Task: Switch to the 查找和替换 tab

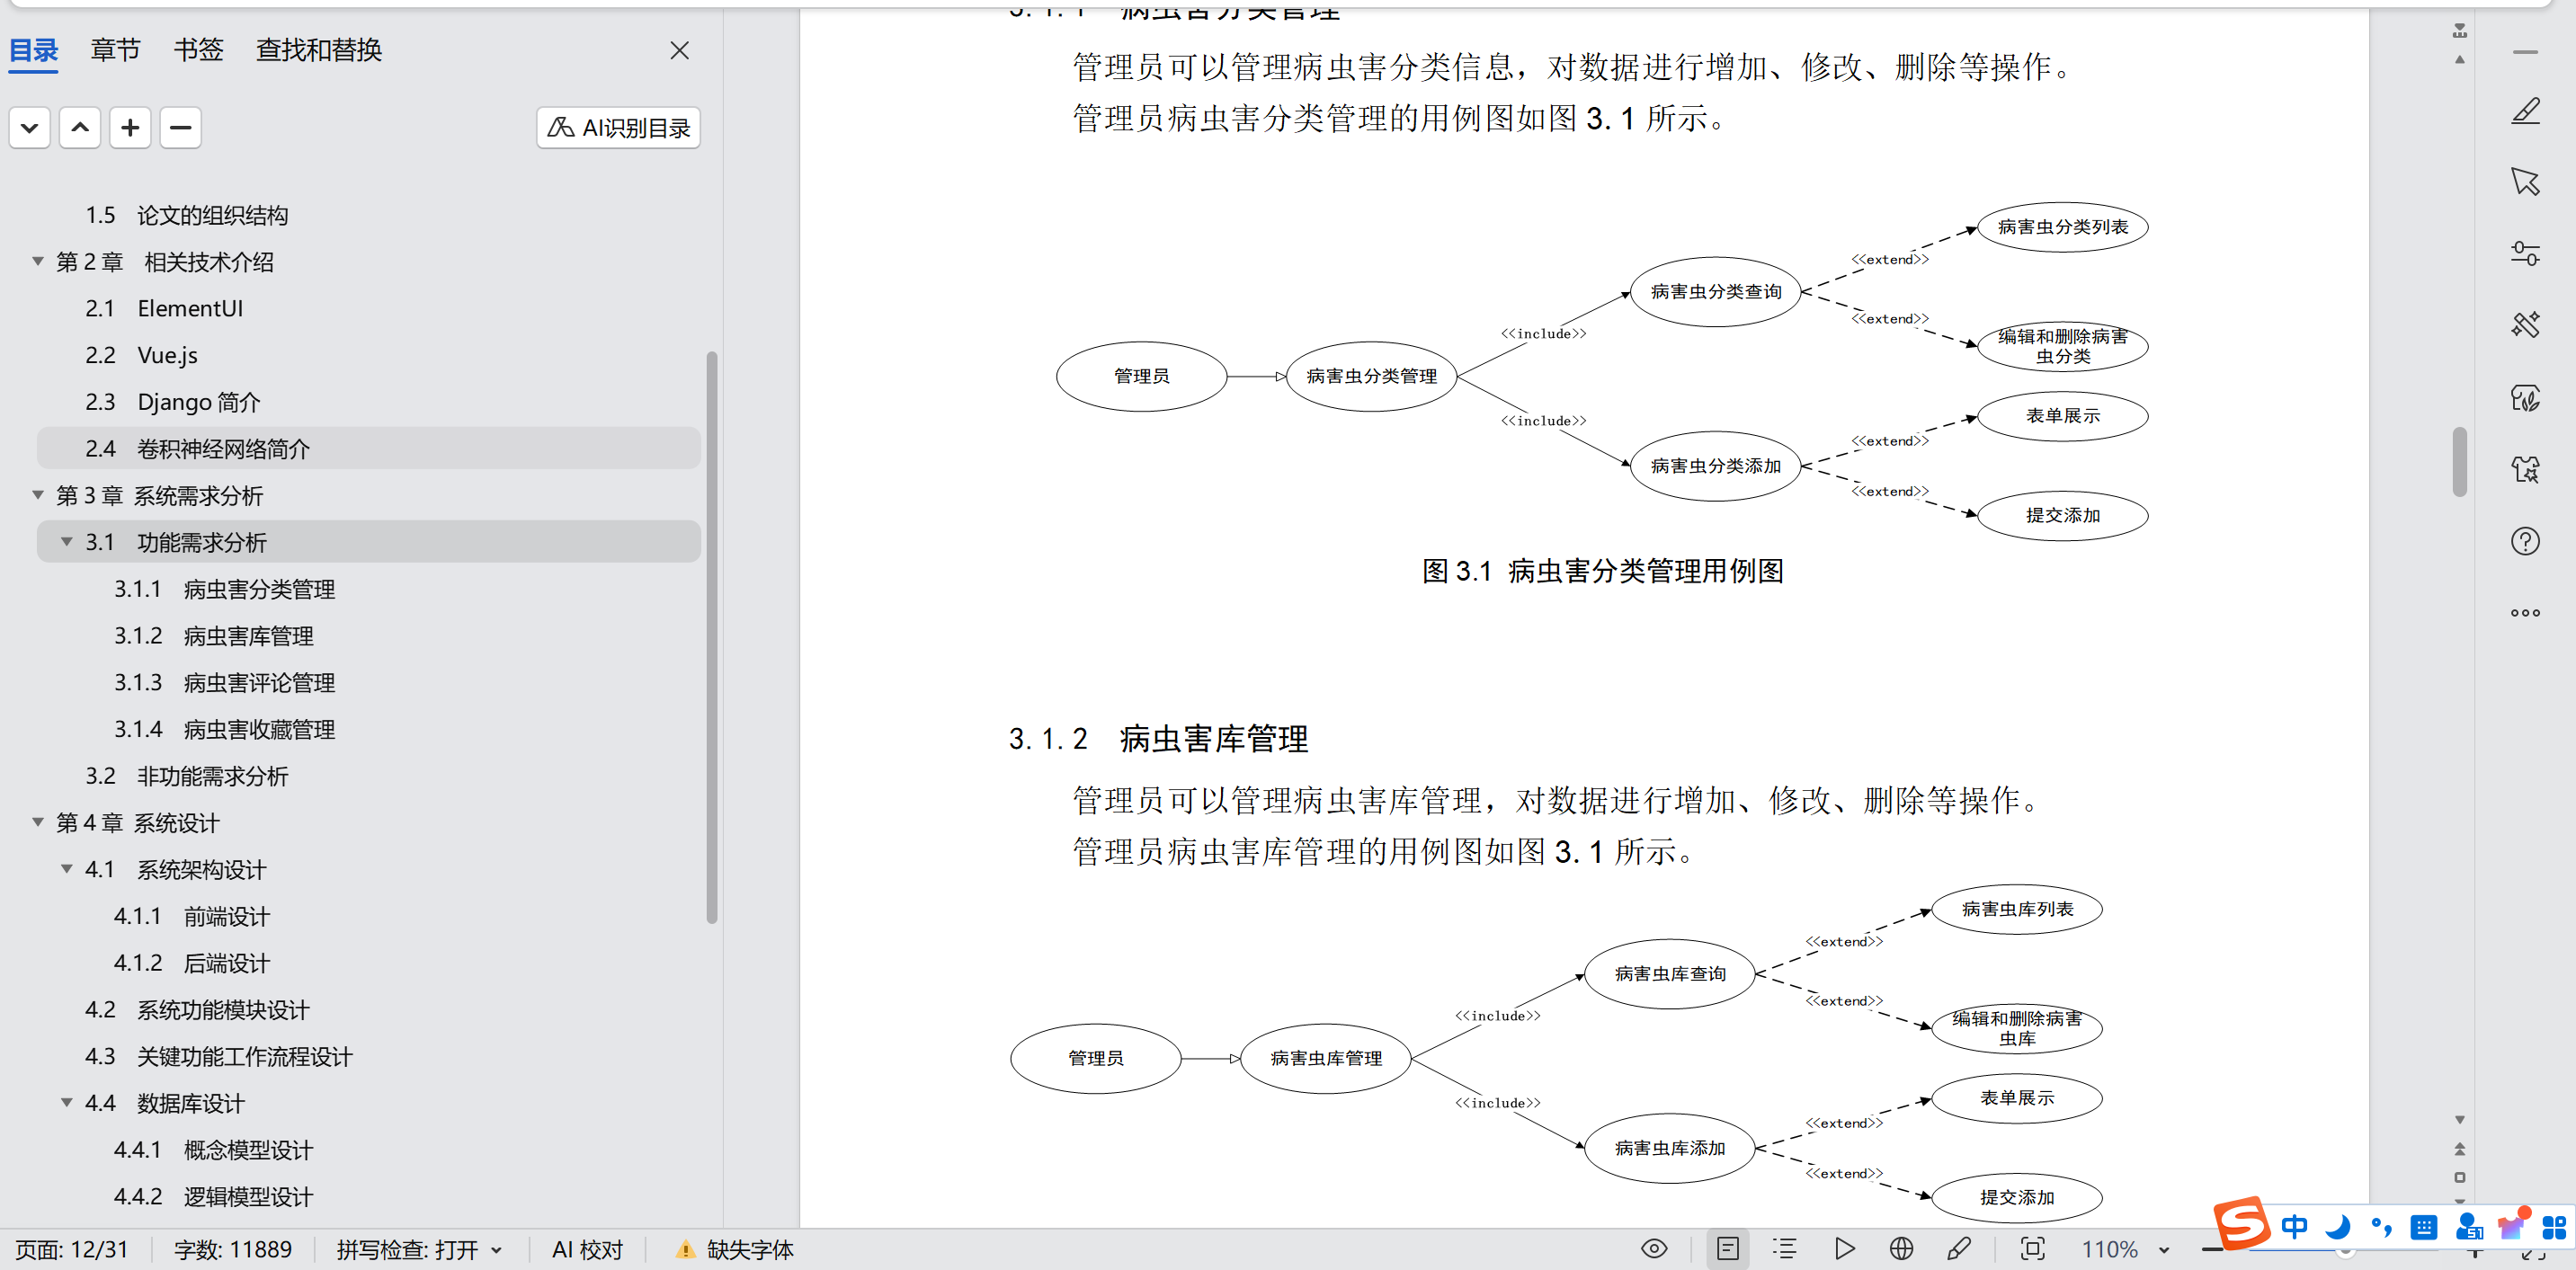Action: (319, 50)
